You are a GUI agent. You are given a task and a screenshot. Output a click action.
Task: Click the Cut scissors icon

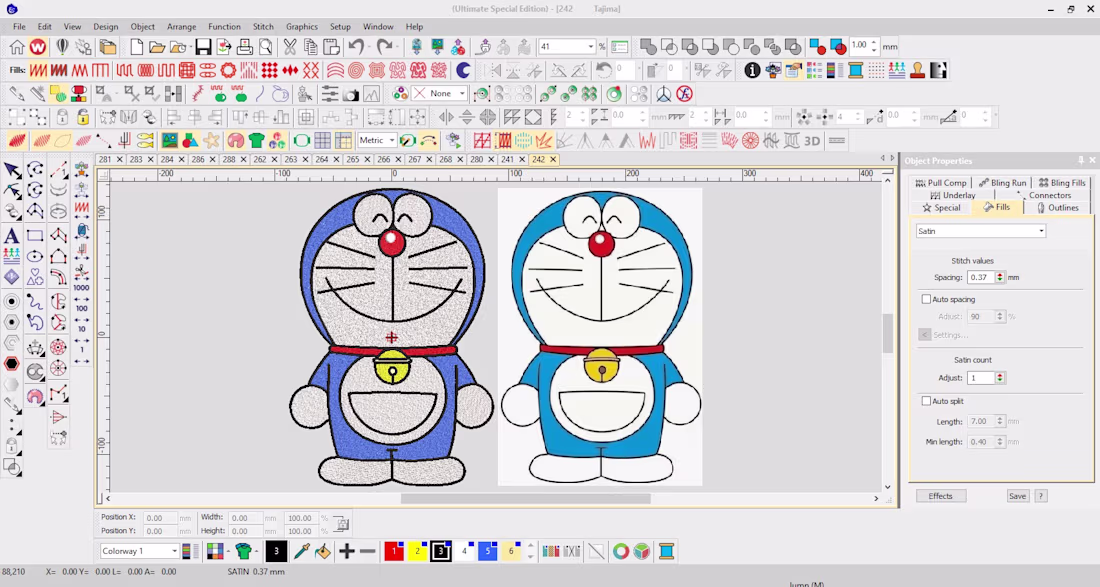pyautogui.click(x=290, y=47)
